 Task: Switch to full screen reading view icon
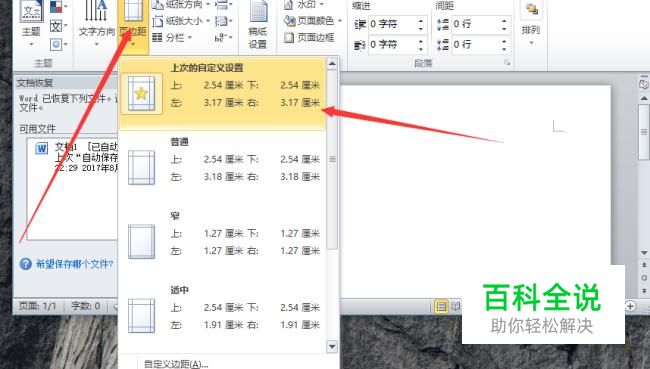coord(455,307)
